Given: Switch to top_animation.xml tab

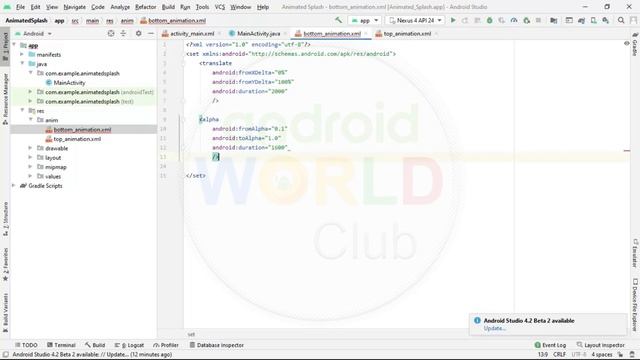Looking at the screenshot, I should point(407,33).
